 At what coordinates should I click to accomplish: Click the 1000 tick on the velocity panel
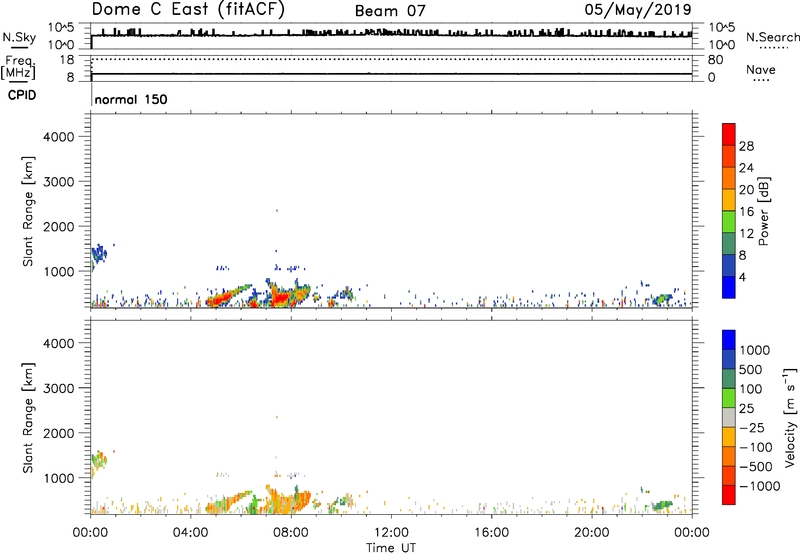pyautogui.click(x=59, y=477)
